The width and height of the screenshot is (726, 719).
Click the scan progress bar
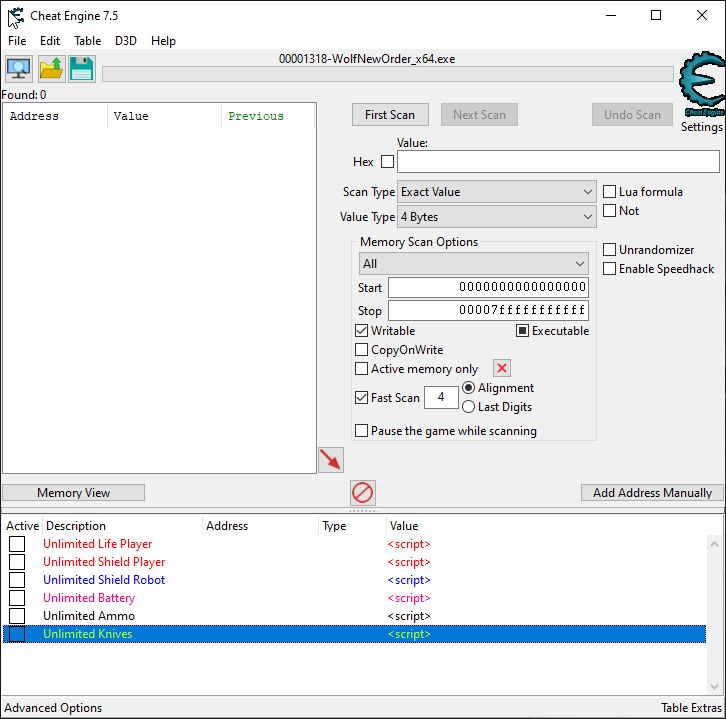coord(387,74)
